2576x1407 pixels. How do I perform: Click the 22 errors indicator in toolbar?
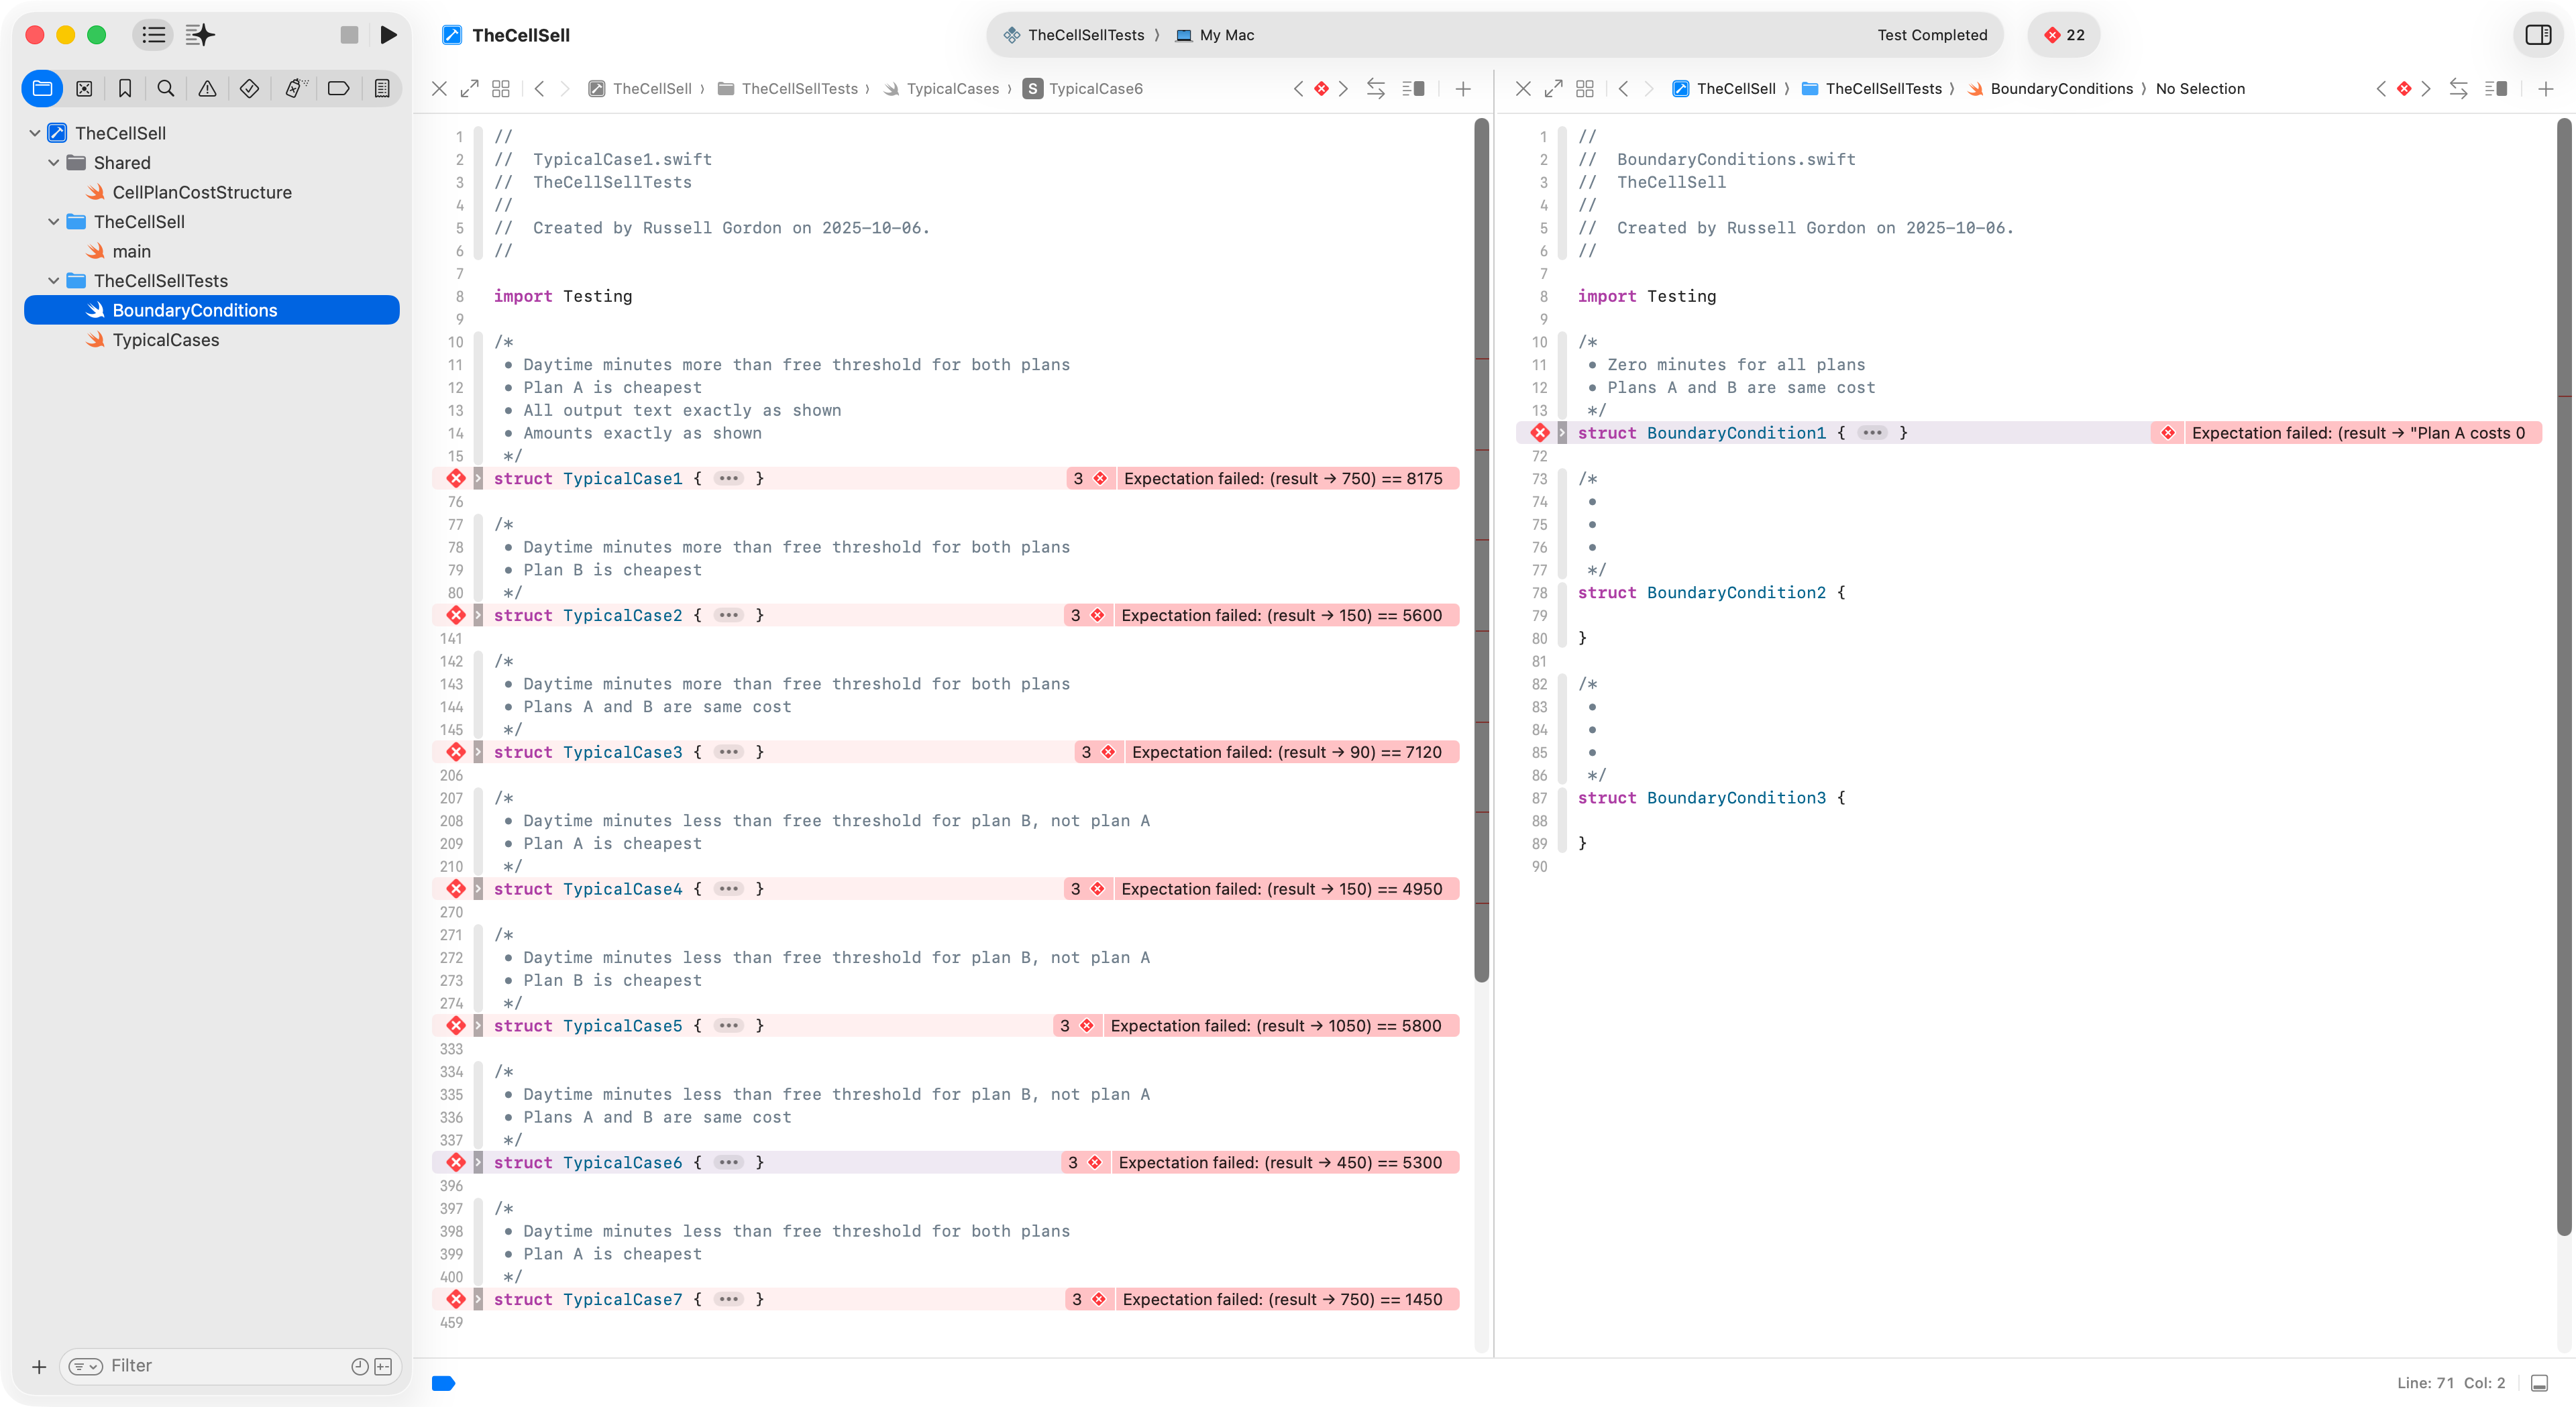click(2064, 35)
